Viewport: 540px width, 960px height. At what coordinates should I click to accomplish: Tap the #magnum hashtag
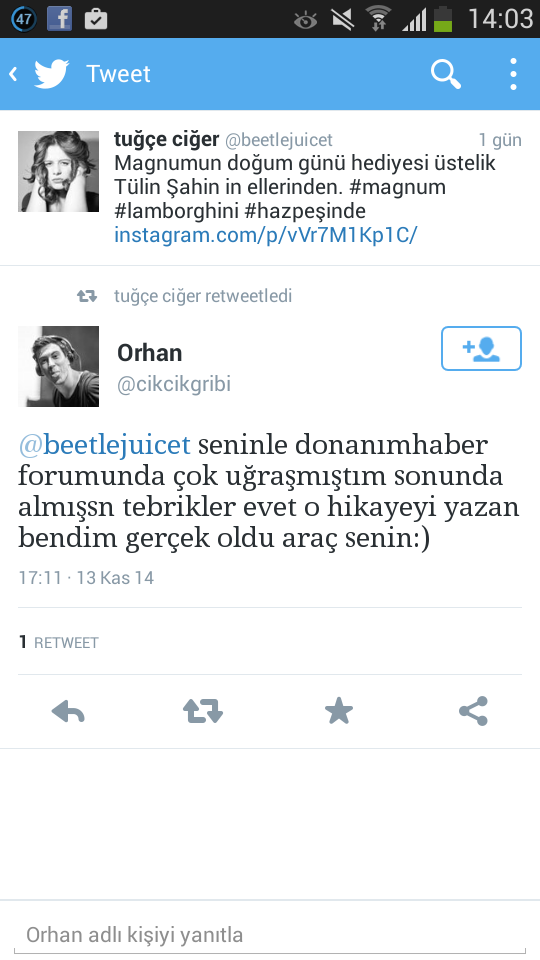pos(397,187)
